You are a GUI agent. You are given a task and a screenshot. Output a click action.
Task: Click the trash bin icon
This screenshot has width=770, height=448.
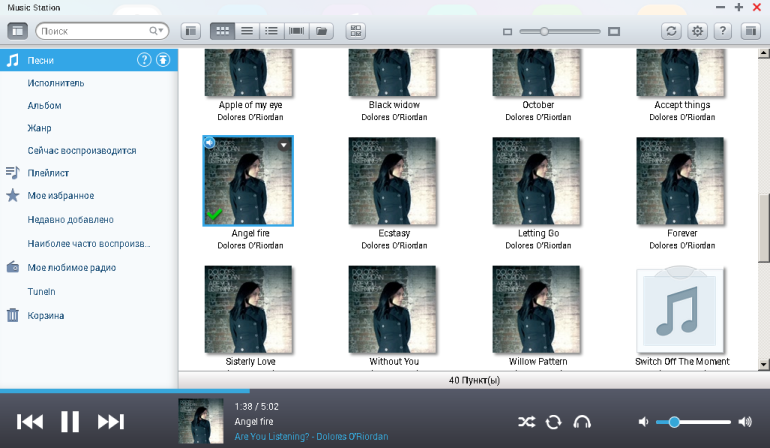(x=13, y=315)
